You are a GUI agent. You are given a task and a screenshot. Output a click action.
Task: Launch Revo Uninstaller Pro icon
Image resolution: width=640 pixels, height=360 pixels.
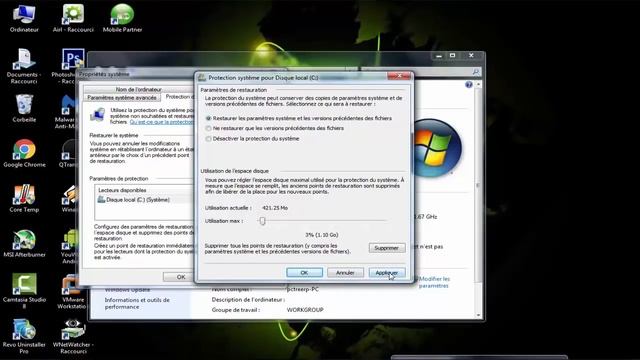coord(24,336)
